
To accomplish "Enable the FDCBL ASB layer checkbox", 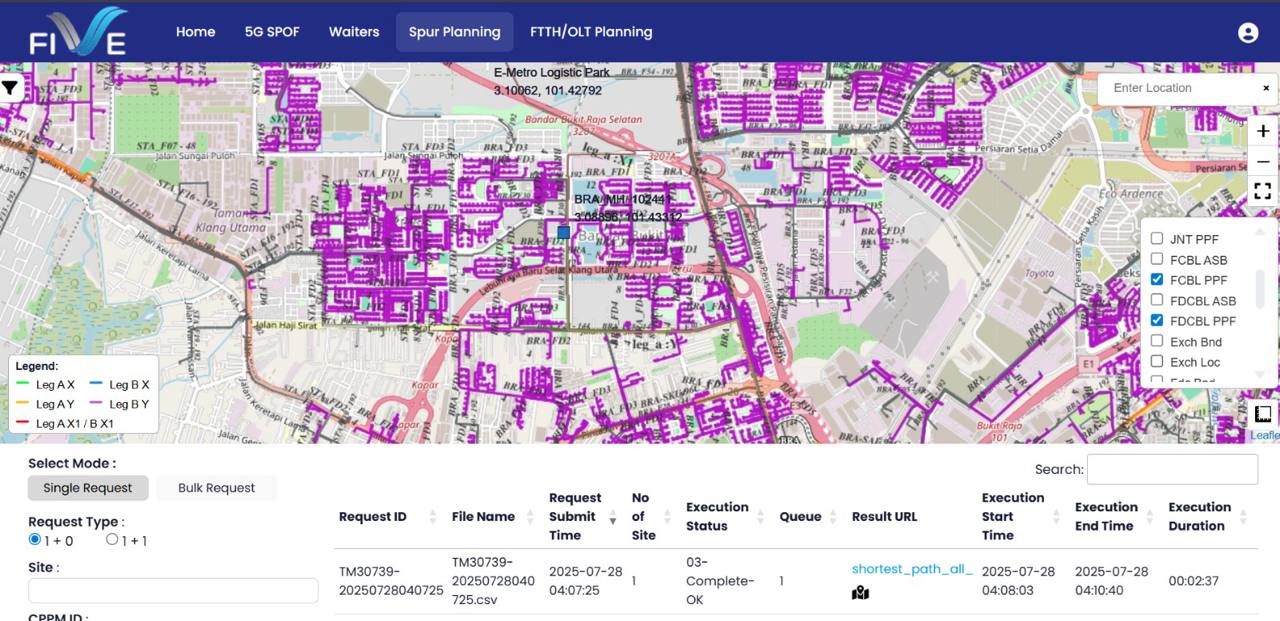I will pyautogui.click(x=1157, y=300).
